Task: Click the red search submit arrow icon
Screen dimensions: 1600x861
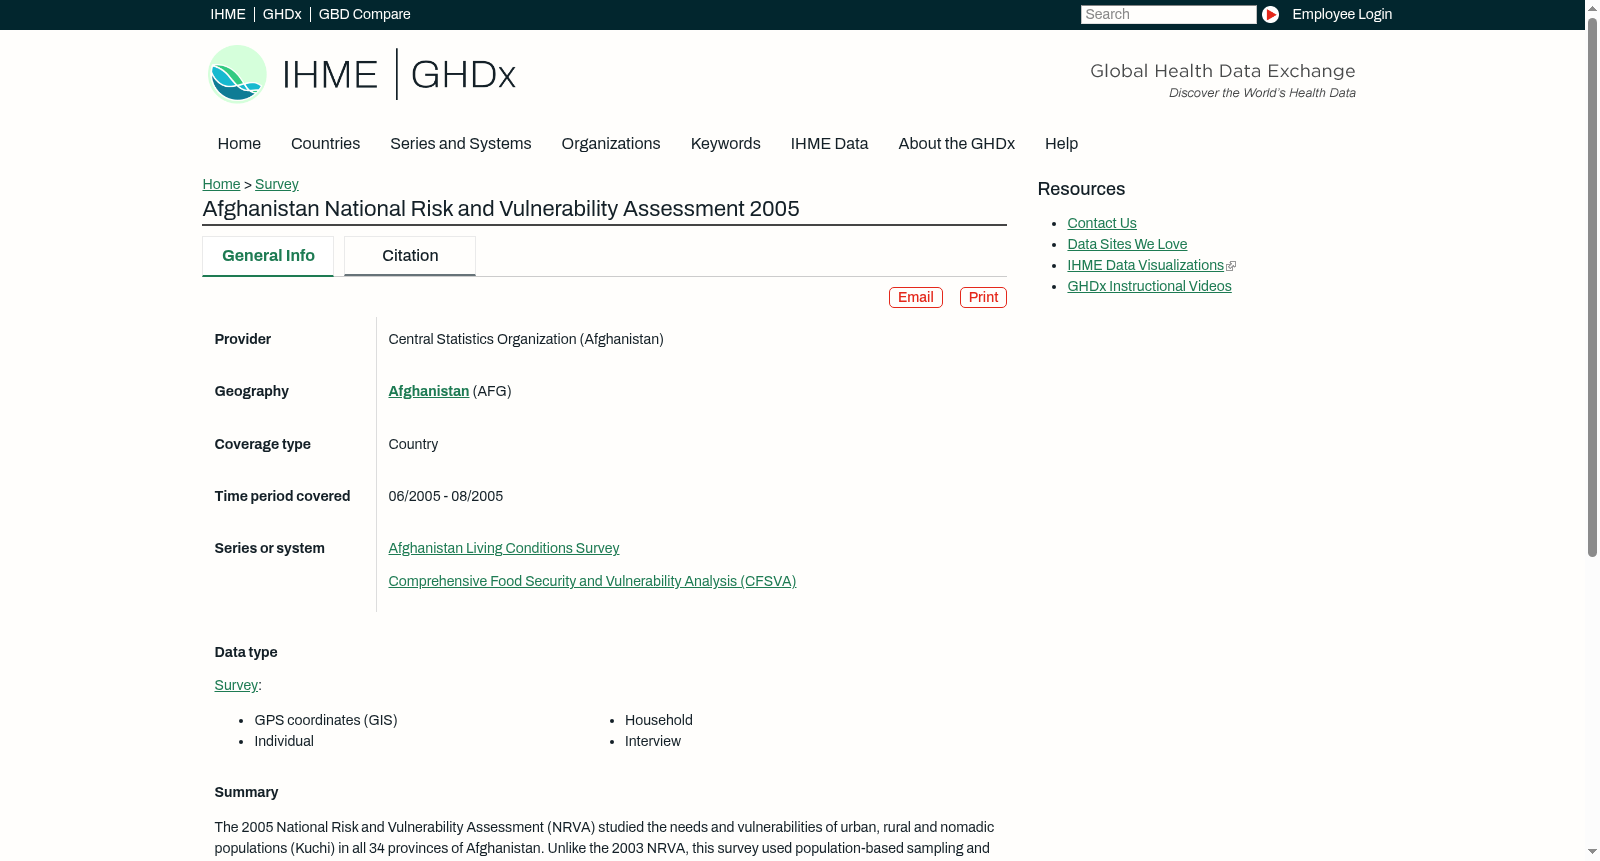Action: tap(1270, 14)
